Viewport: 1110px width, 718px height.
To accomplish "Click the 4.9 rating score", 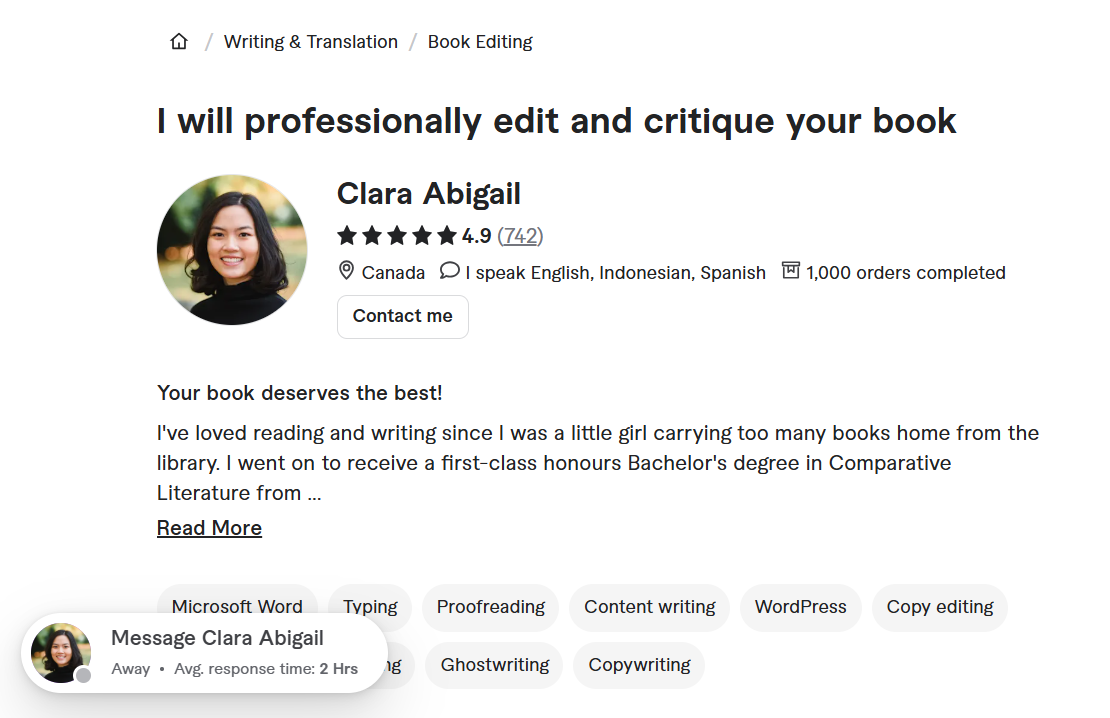I will tap(478, 235).
